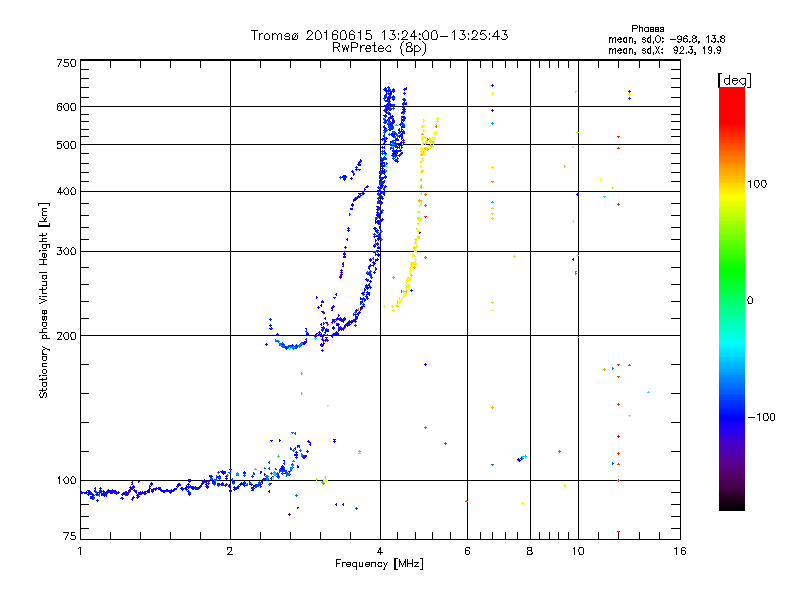
Task: Click the y-axis tick label '400'
Action: point(66,191)
